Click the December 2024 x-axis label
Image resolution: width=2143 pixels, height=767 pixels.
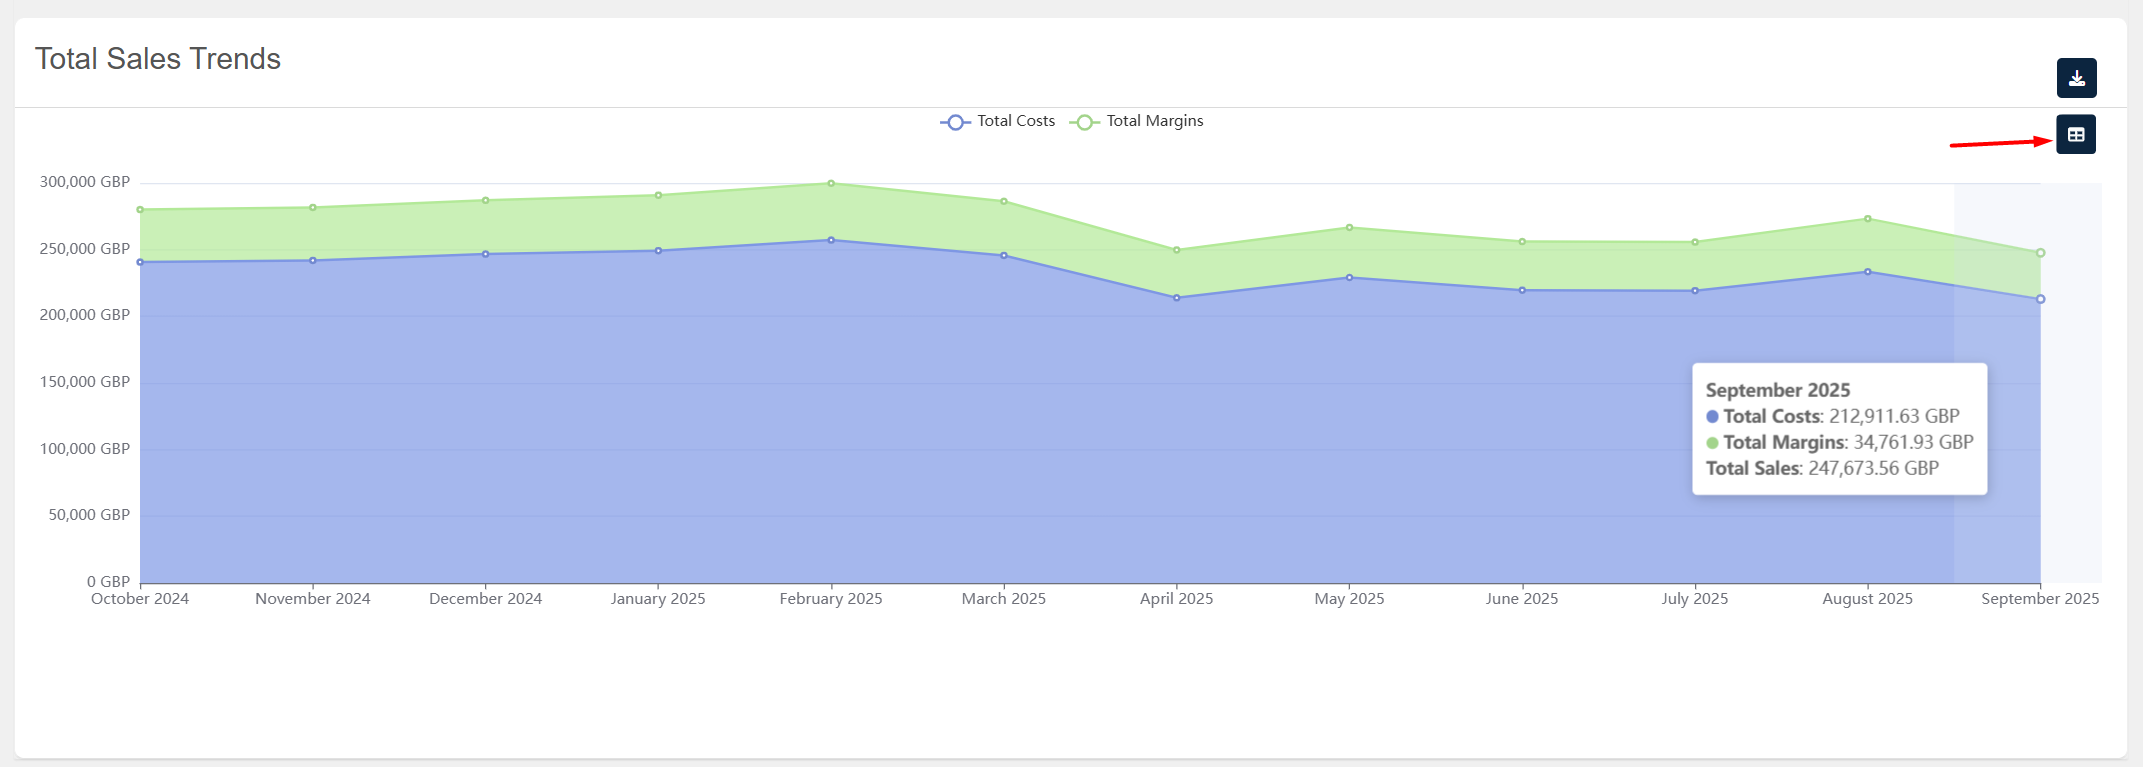485,599
